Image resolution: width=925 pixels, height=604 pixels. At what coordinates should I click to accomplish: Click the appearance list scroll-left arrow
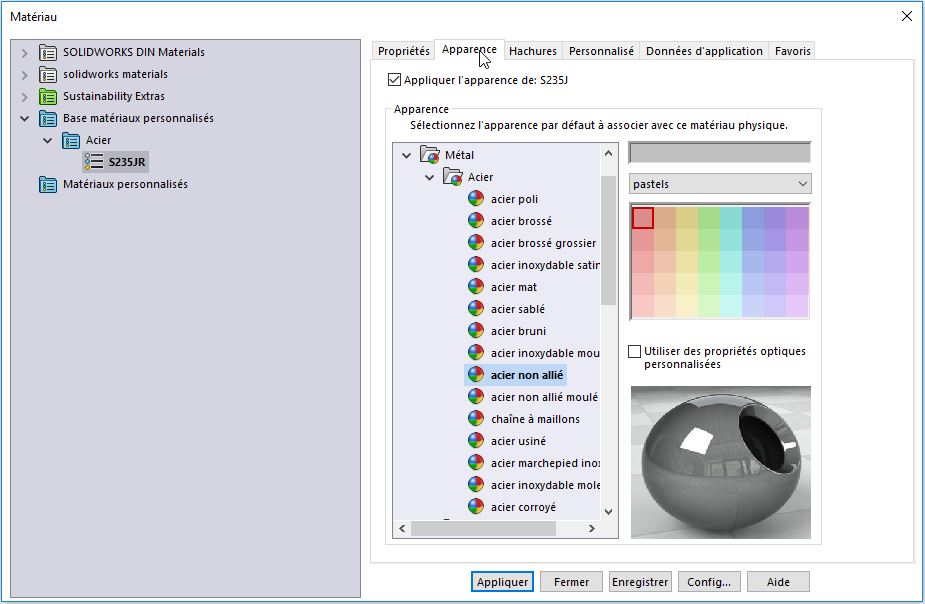(x=402, y=528)
